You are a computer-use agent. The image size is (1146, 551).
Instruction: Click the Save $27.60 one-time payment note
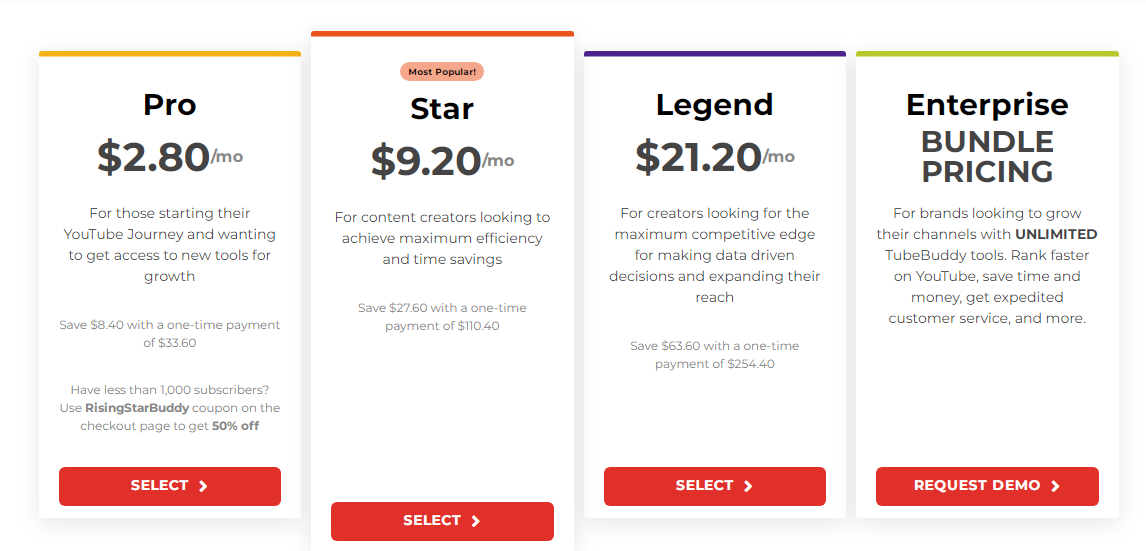pyautogui.click(x=442, y=317)
